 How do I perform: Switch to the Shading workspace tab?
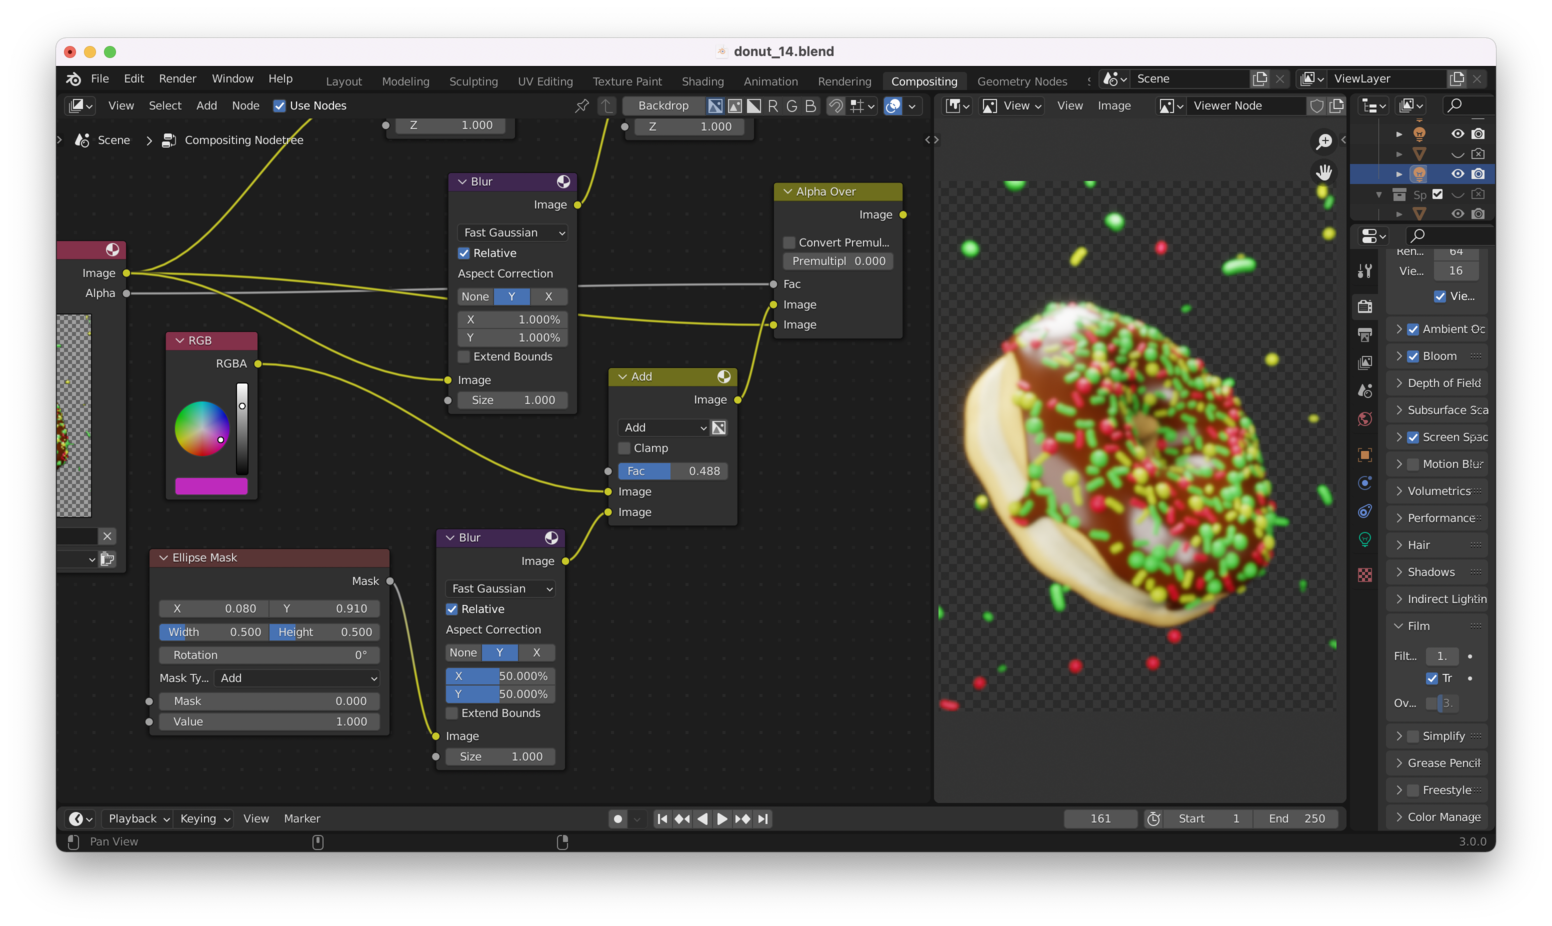tap(702, 82)
